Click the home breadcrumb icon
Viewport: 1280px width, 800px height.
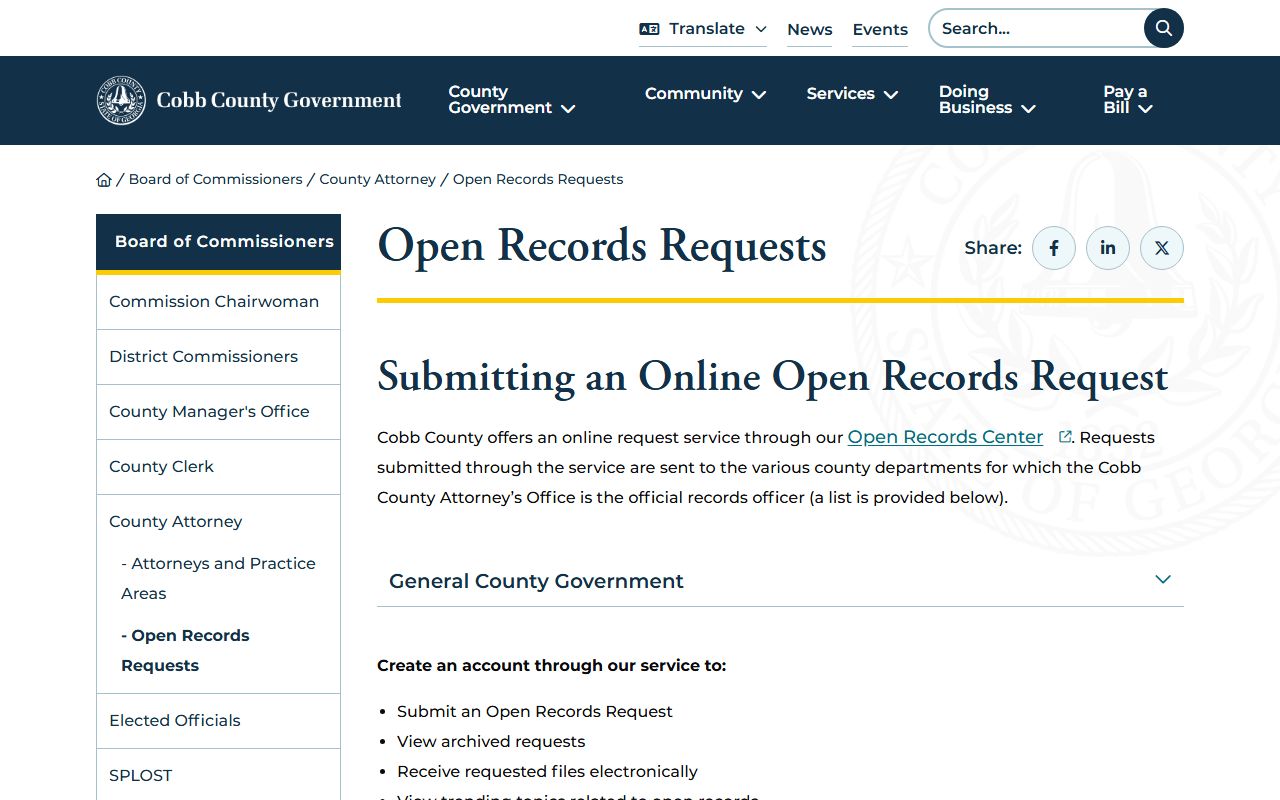point(104,180)
